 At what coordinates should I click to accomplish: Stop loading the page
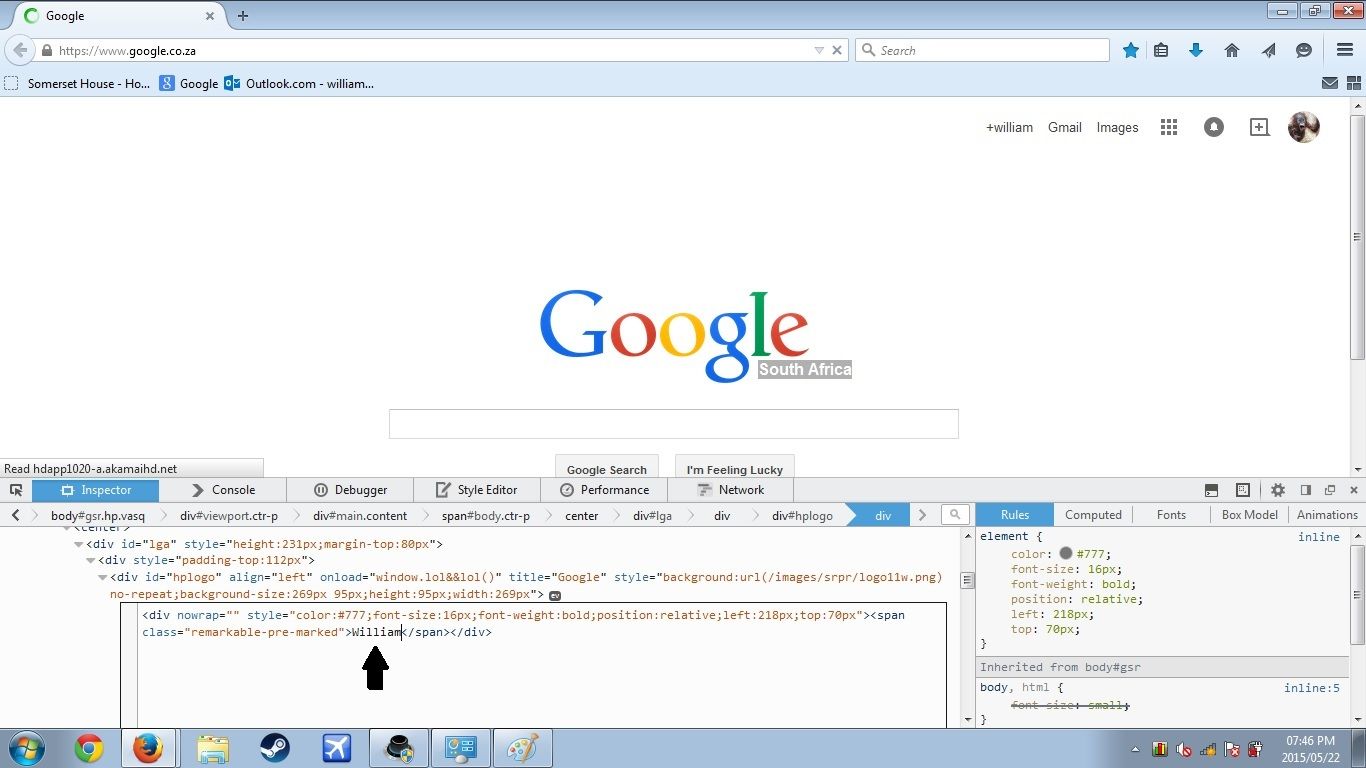(x=837, y=50)
